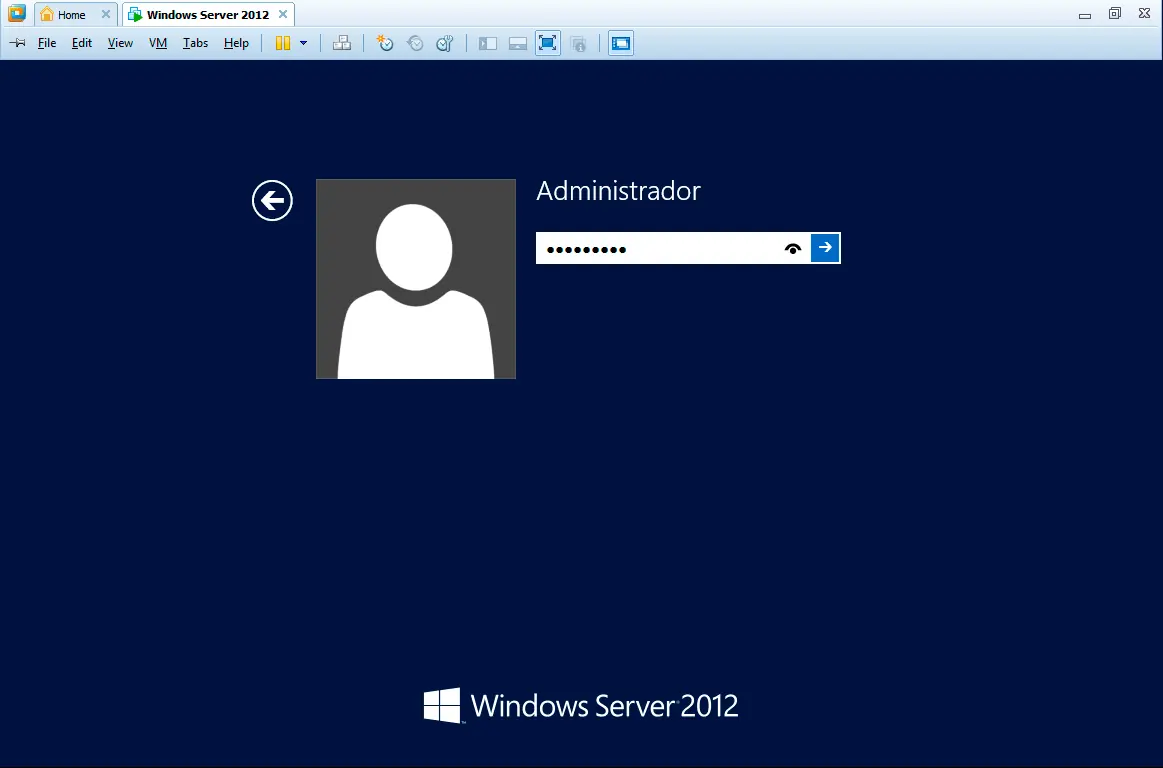Close the Home tab
The width and height of the screenshot is (1163, 768).
tap(105, 14)
